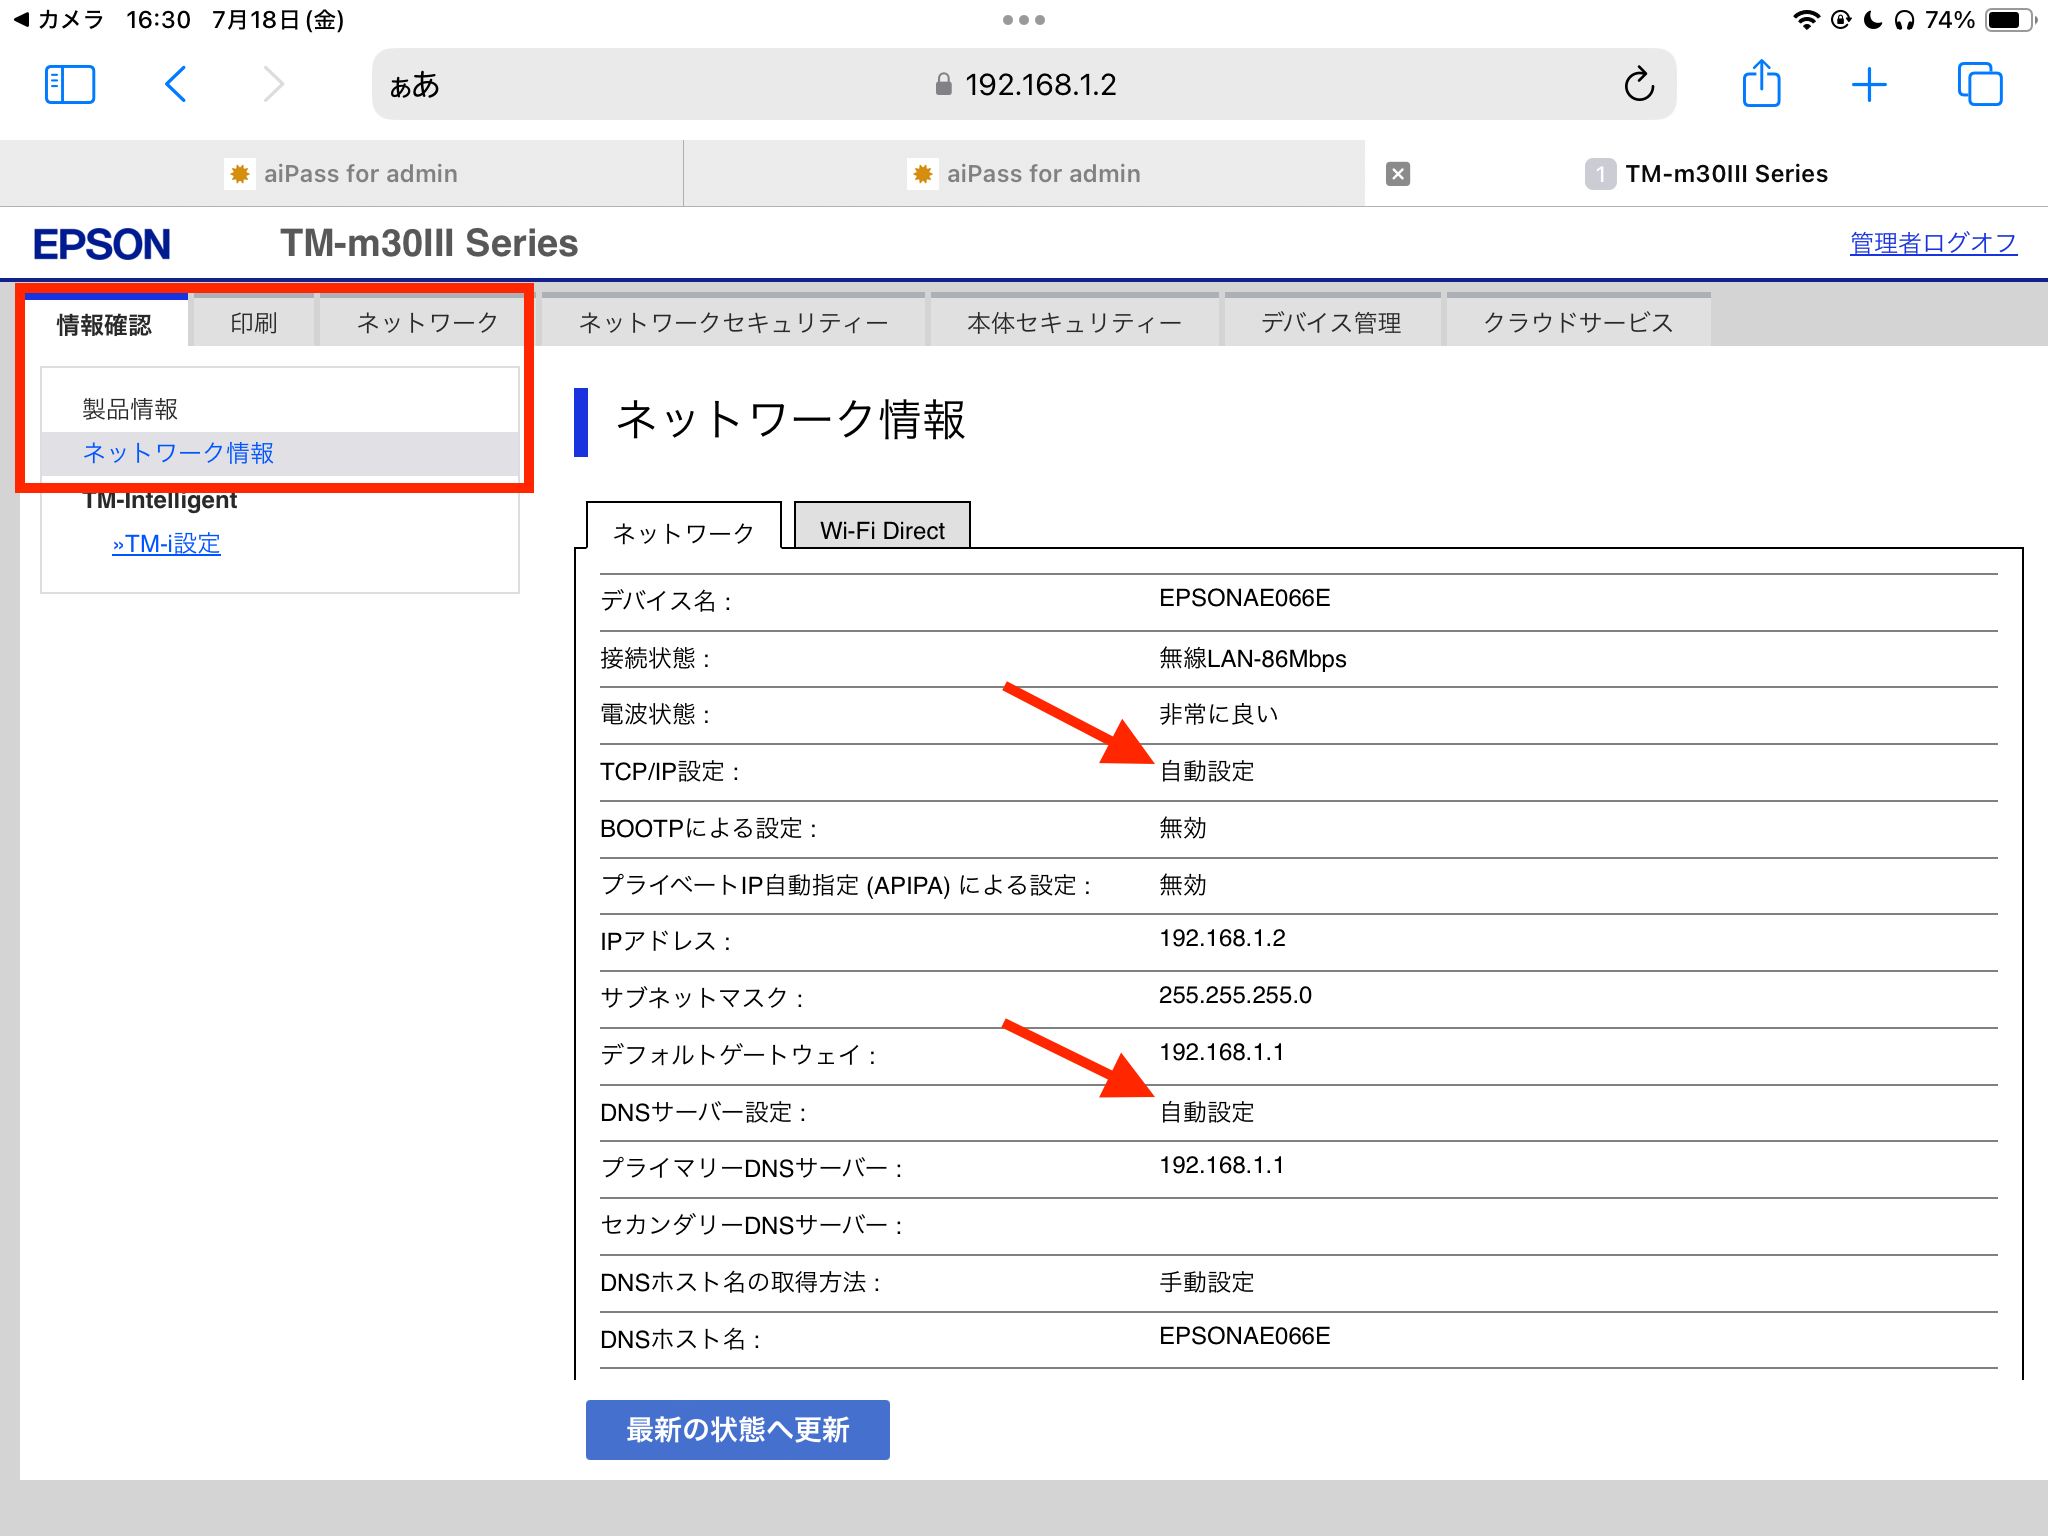This screenshot has height=1536, width=2048.
Task: Show all tabs overview icon
Action: click(x=1980, y=85)
